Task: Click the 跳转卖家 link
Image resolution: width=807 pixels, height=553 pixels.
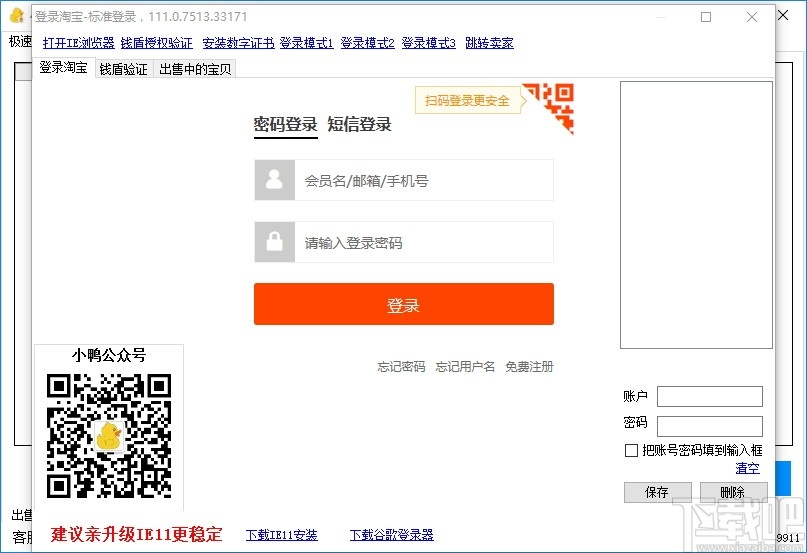Action: pyautogui.click(x=489, y=43)
